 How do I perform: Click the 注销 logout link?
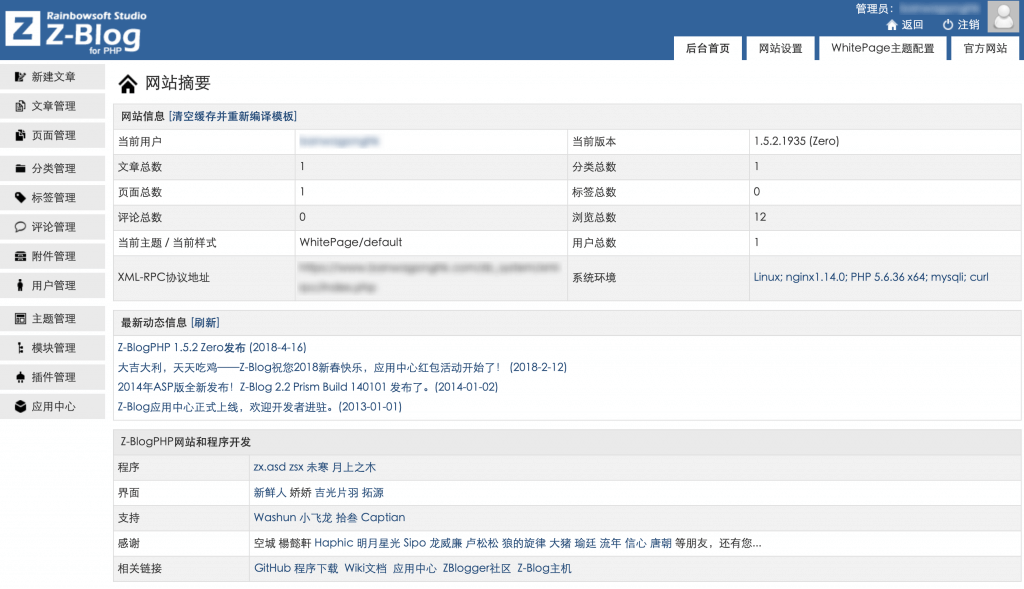click(x=968, y=25)
